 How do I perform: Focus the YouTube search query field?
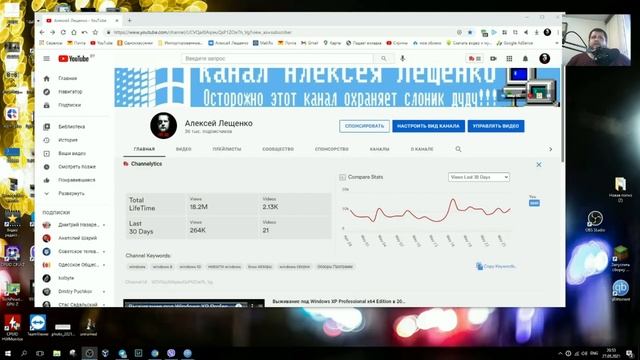click(x=278, y=59)
